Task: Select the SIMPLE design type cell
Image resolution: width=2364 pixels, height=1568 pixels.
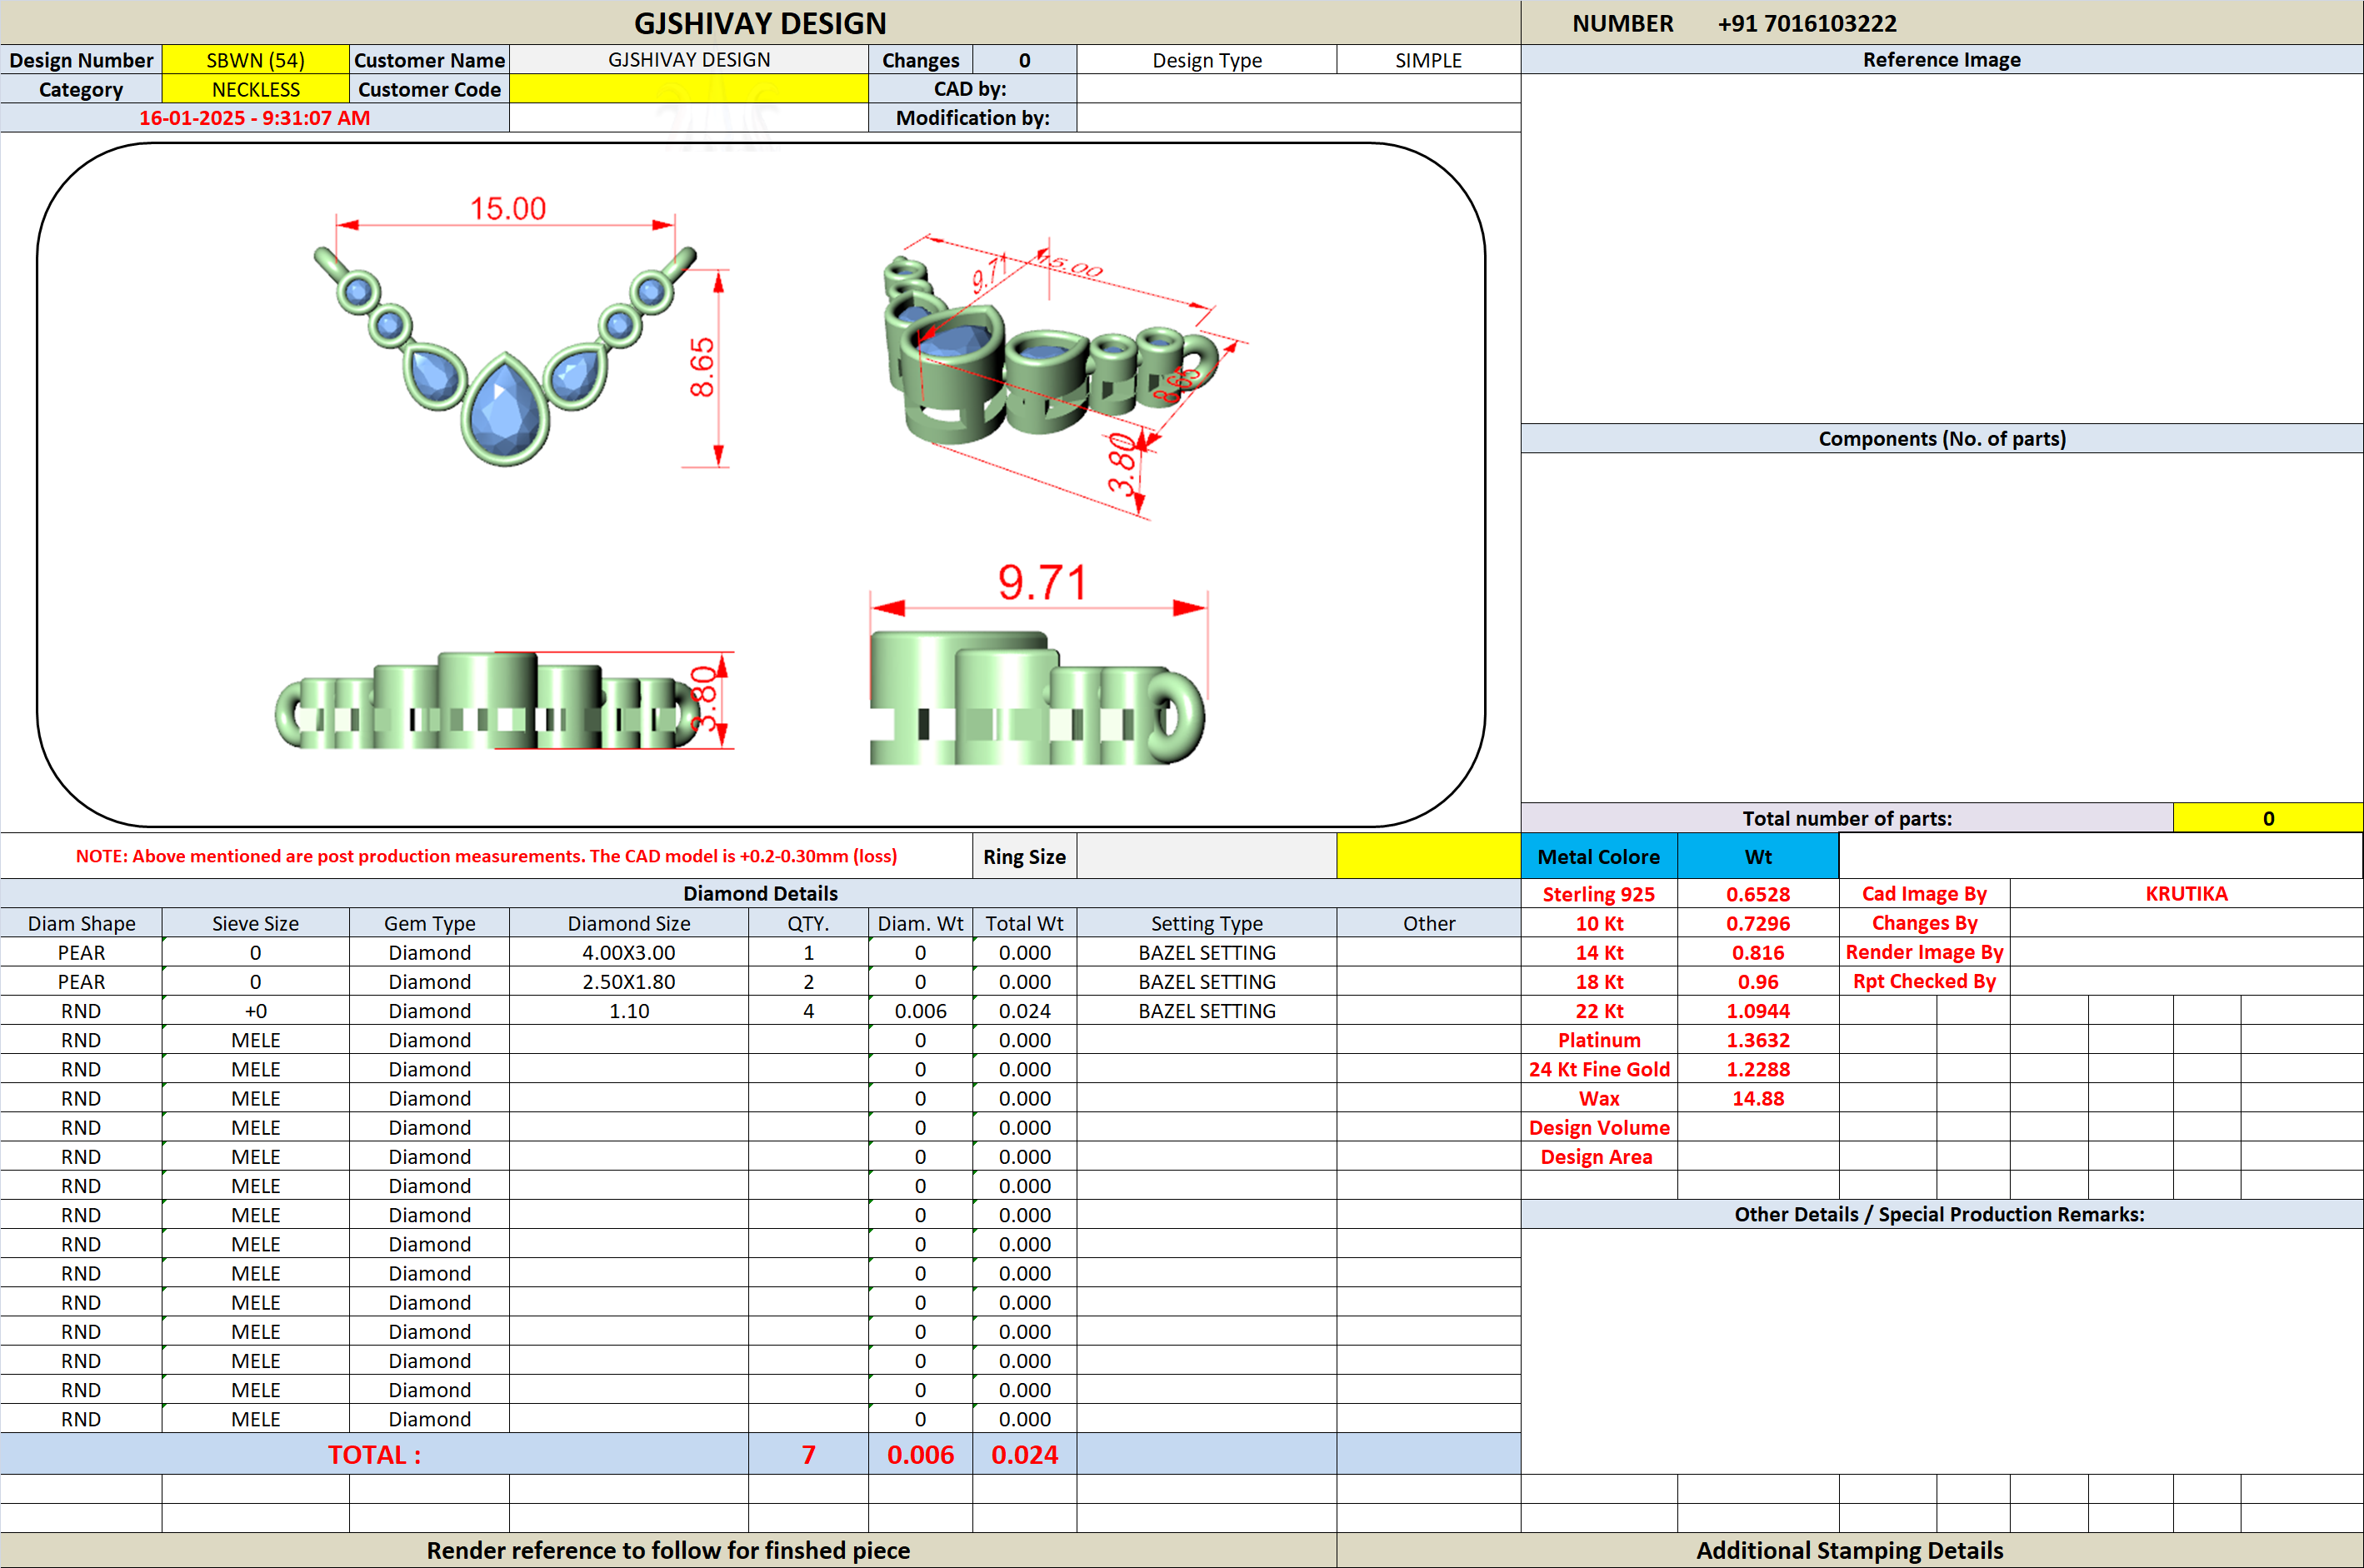Action: pyautogui.click(x=1428, y=60)
